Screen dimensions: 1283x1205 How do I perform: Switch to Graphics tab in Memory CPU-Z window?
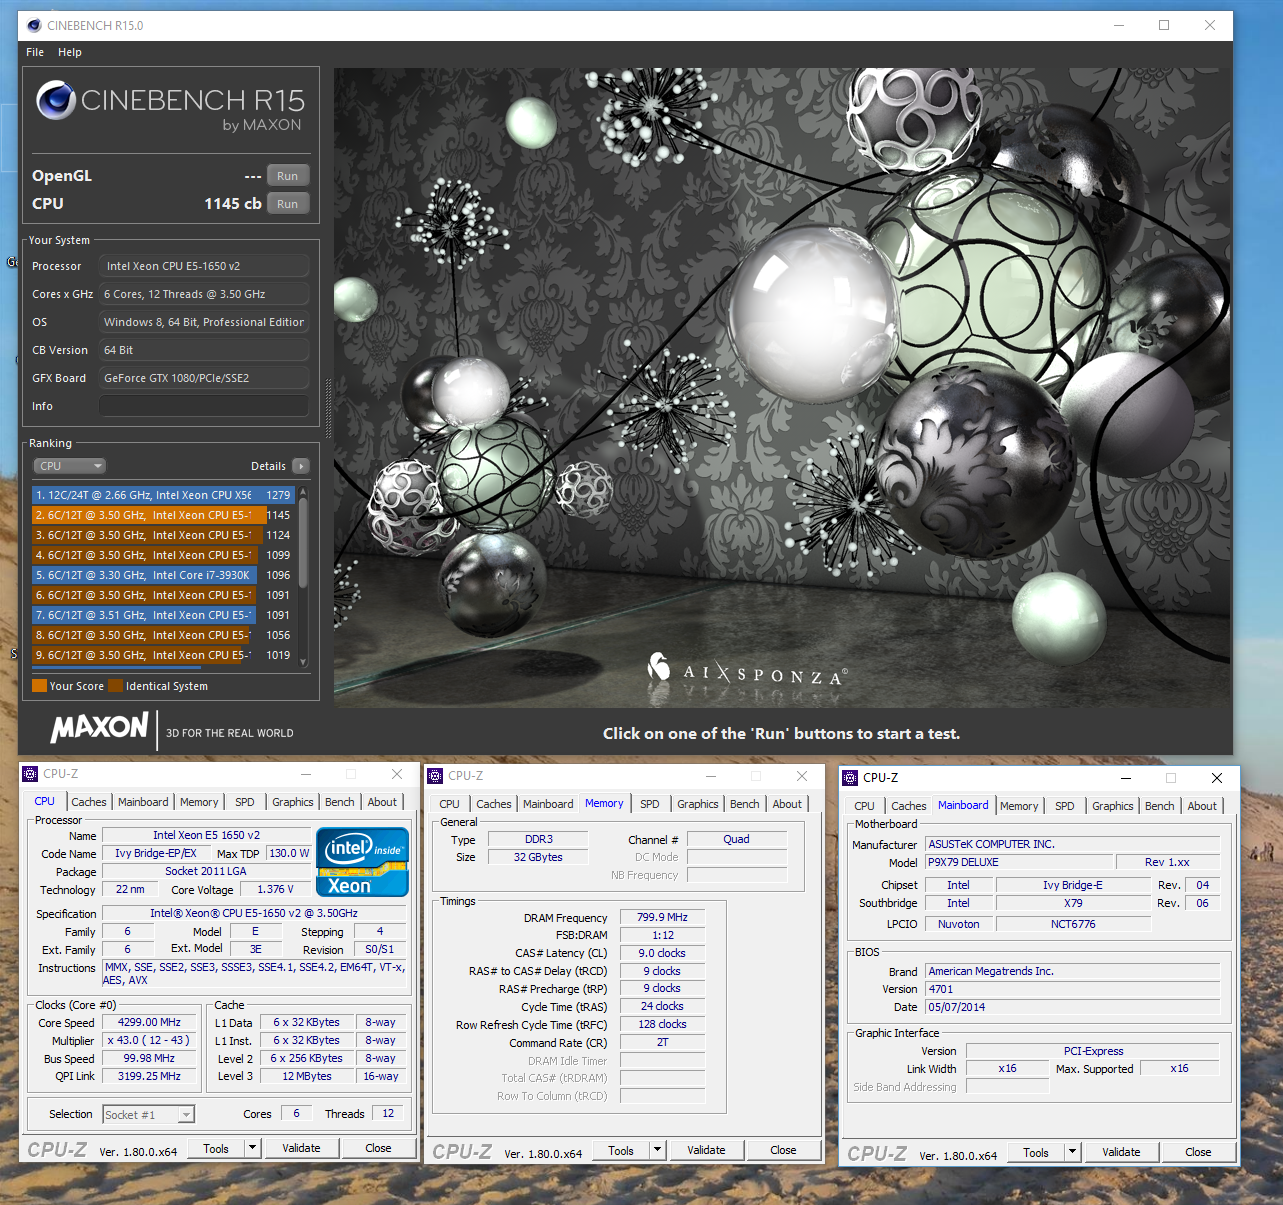tap(698, 804)
